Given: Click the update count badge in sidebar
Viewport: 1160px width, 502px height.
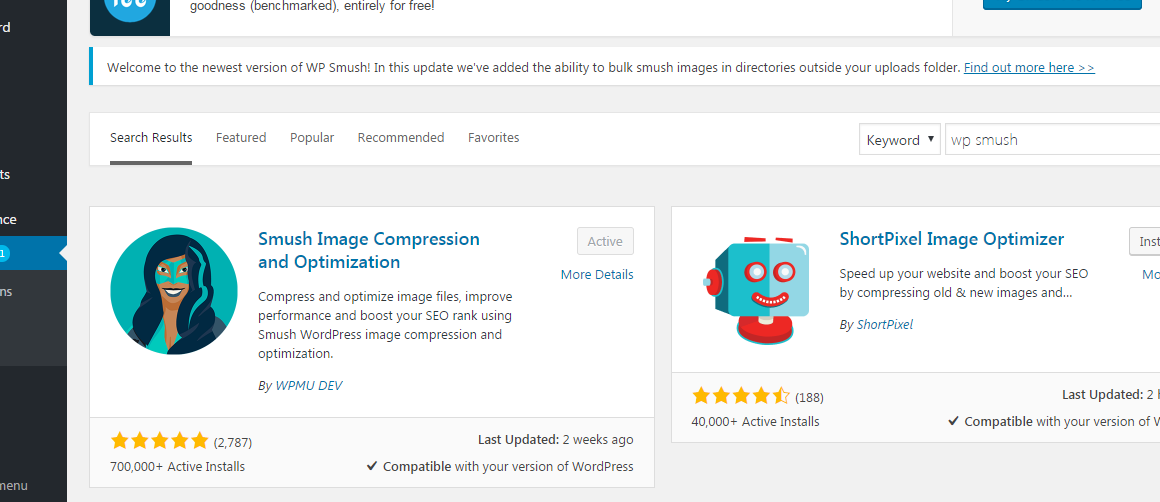Looking at the screenshot, I should [2, 254].
